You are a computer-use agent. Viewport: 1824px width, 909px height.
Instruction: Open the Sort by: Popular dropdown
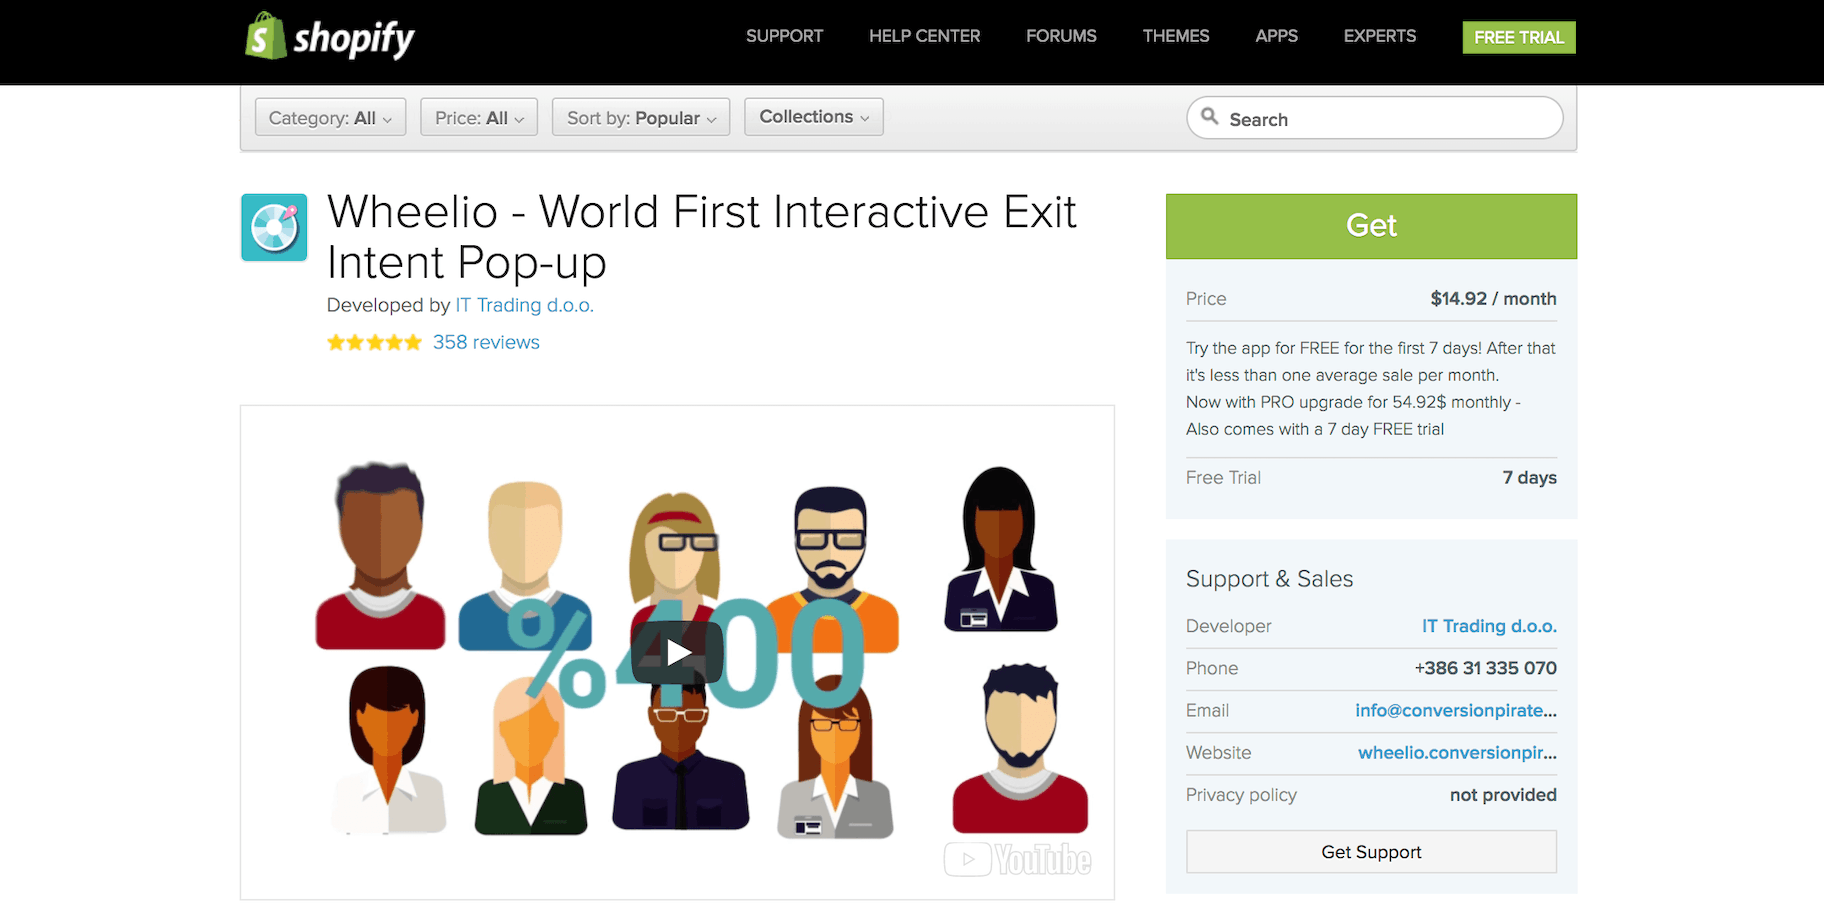pyautogui.click(x=641, y=118)
